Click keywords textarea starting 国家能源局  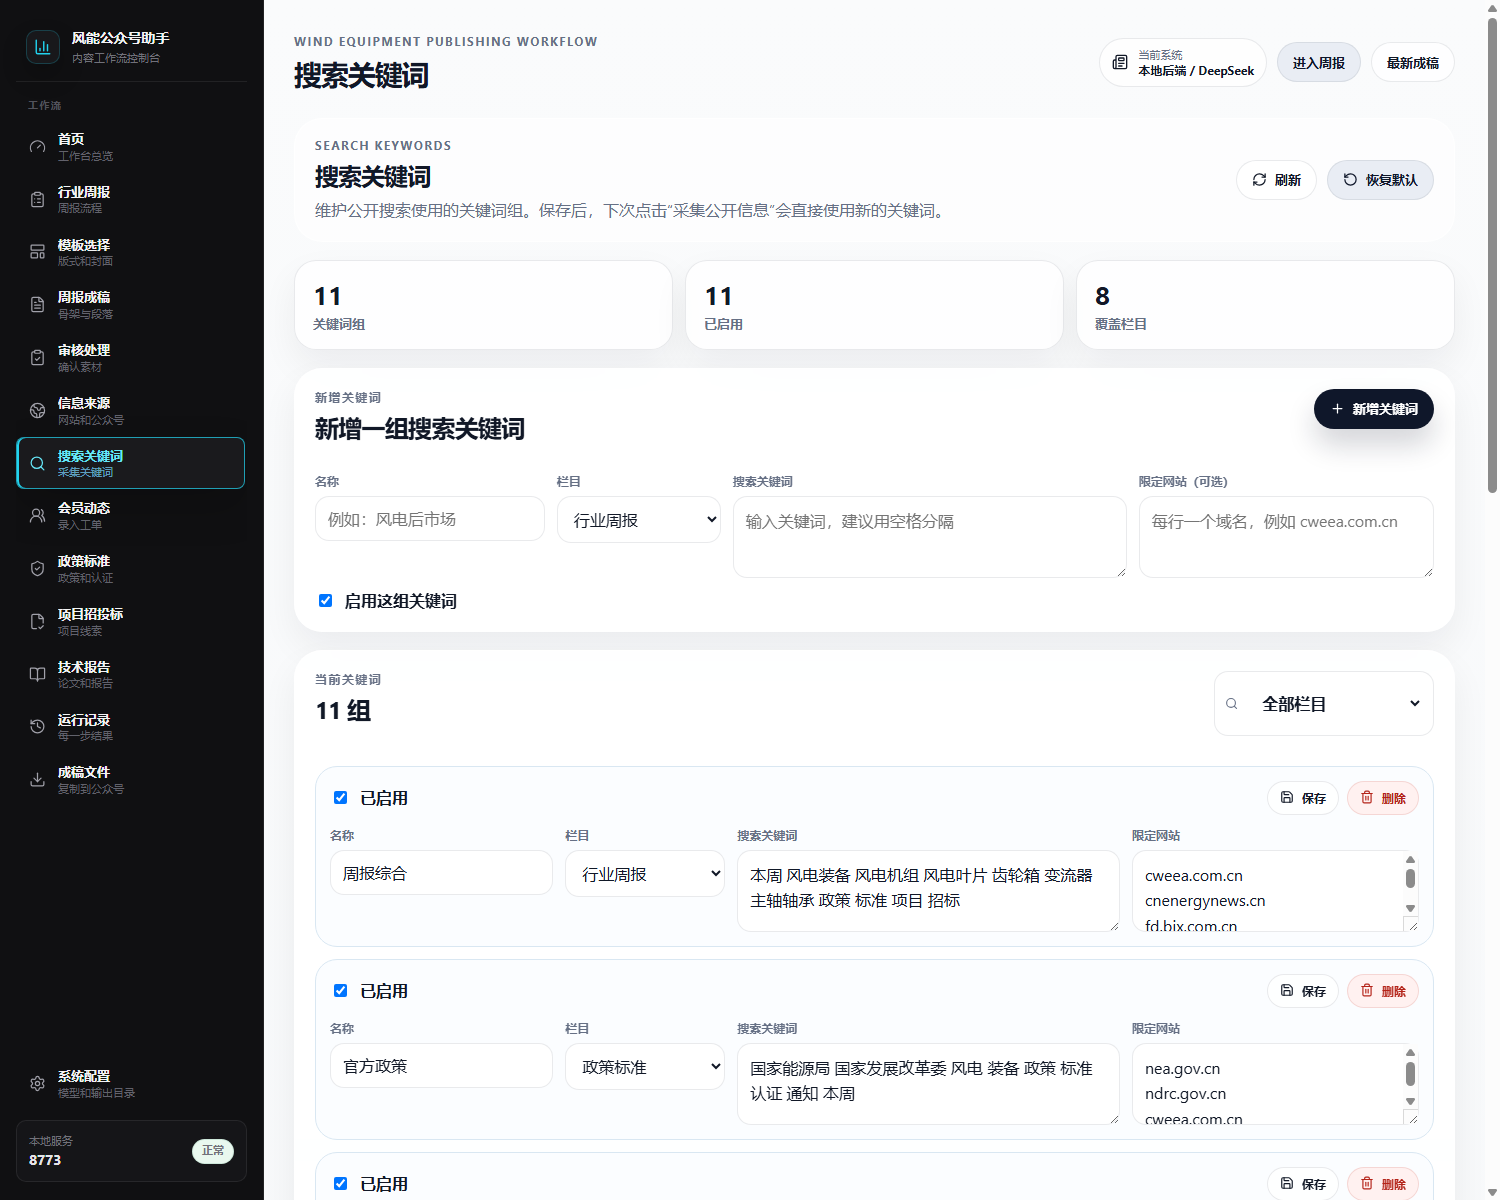coord(928,1084)
